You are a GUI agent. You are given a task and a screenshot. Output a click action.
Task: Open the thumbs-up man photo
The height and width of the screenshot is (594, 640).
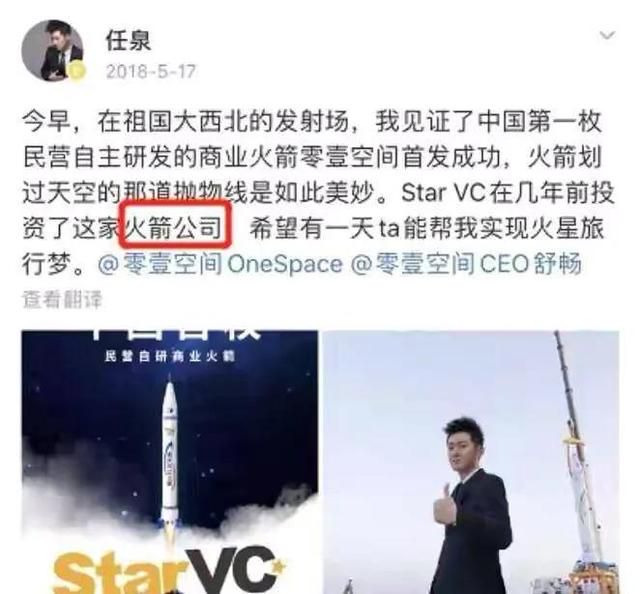[471, 462]
